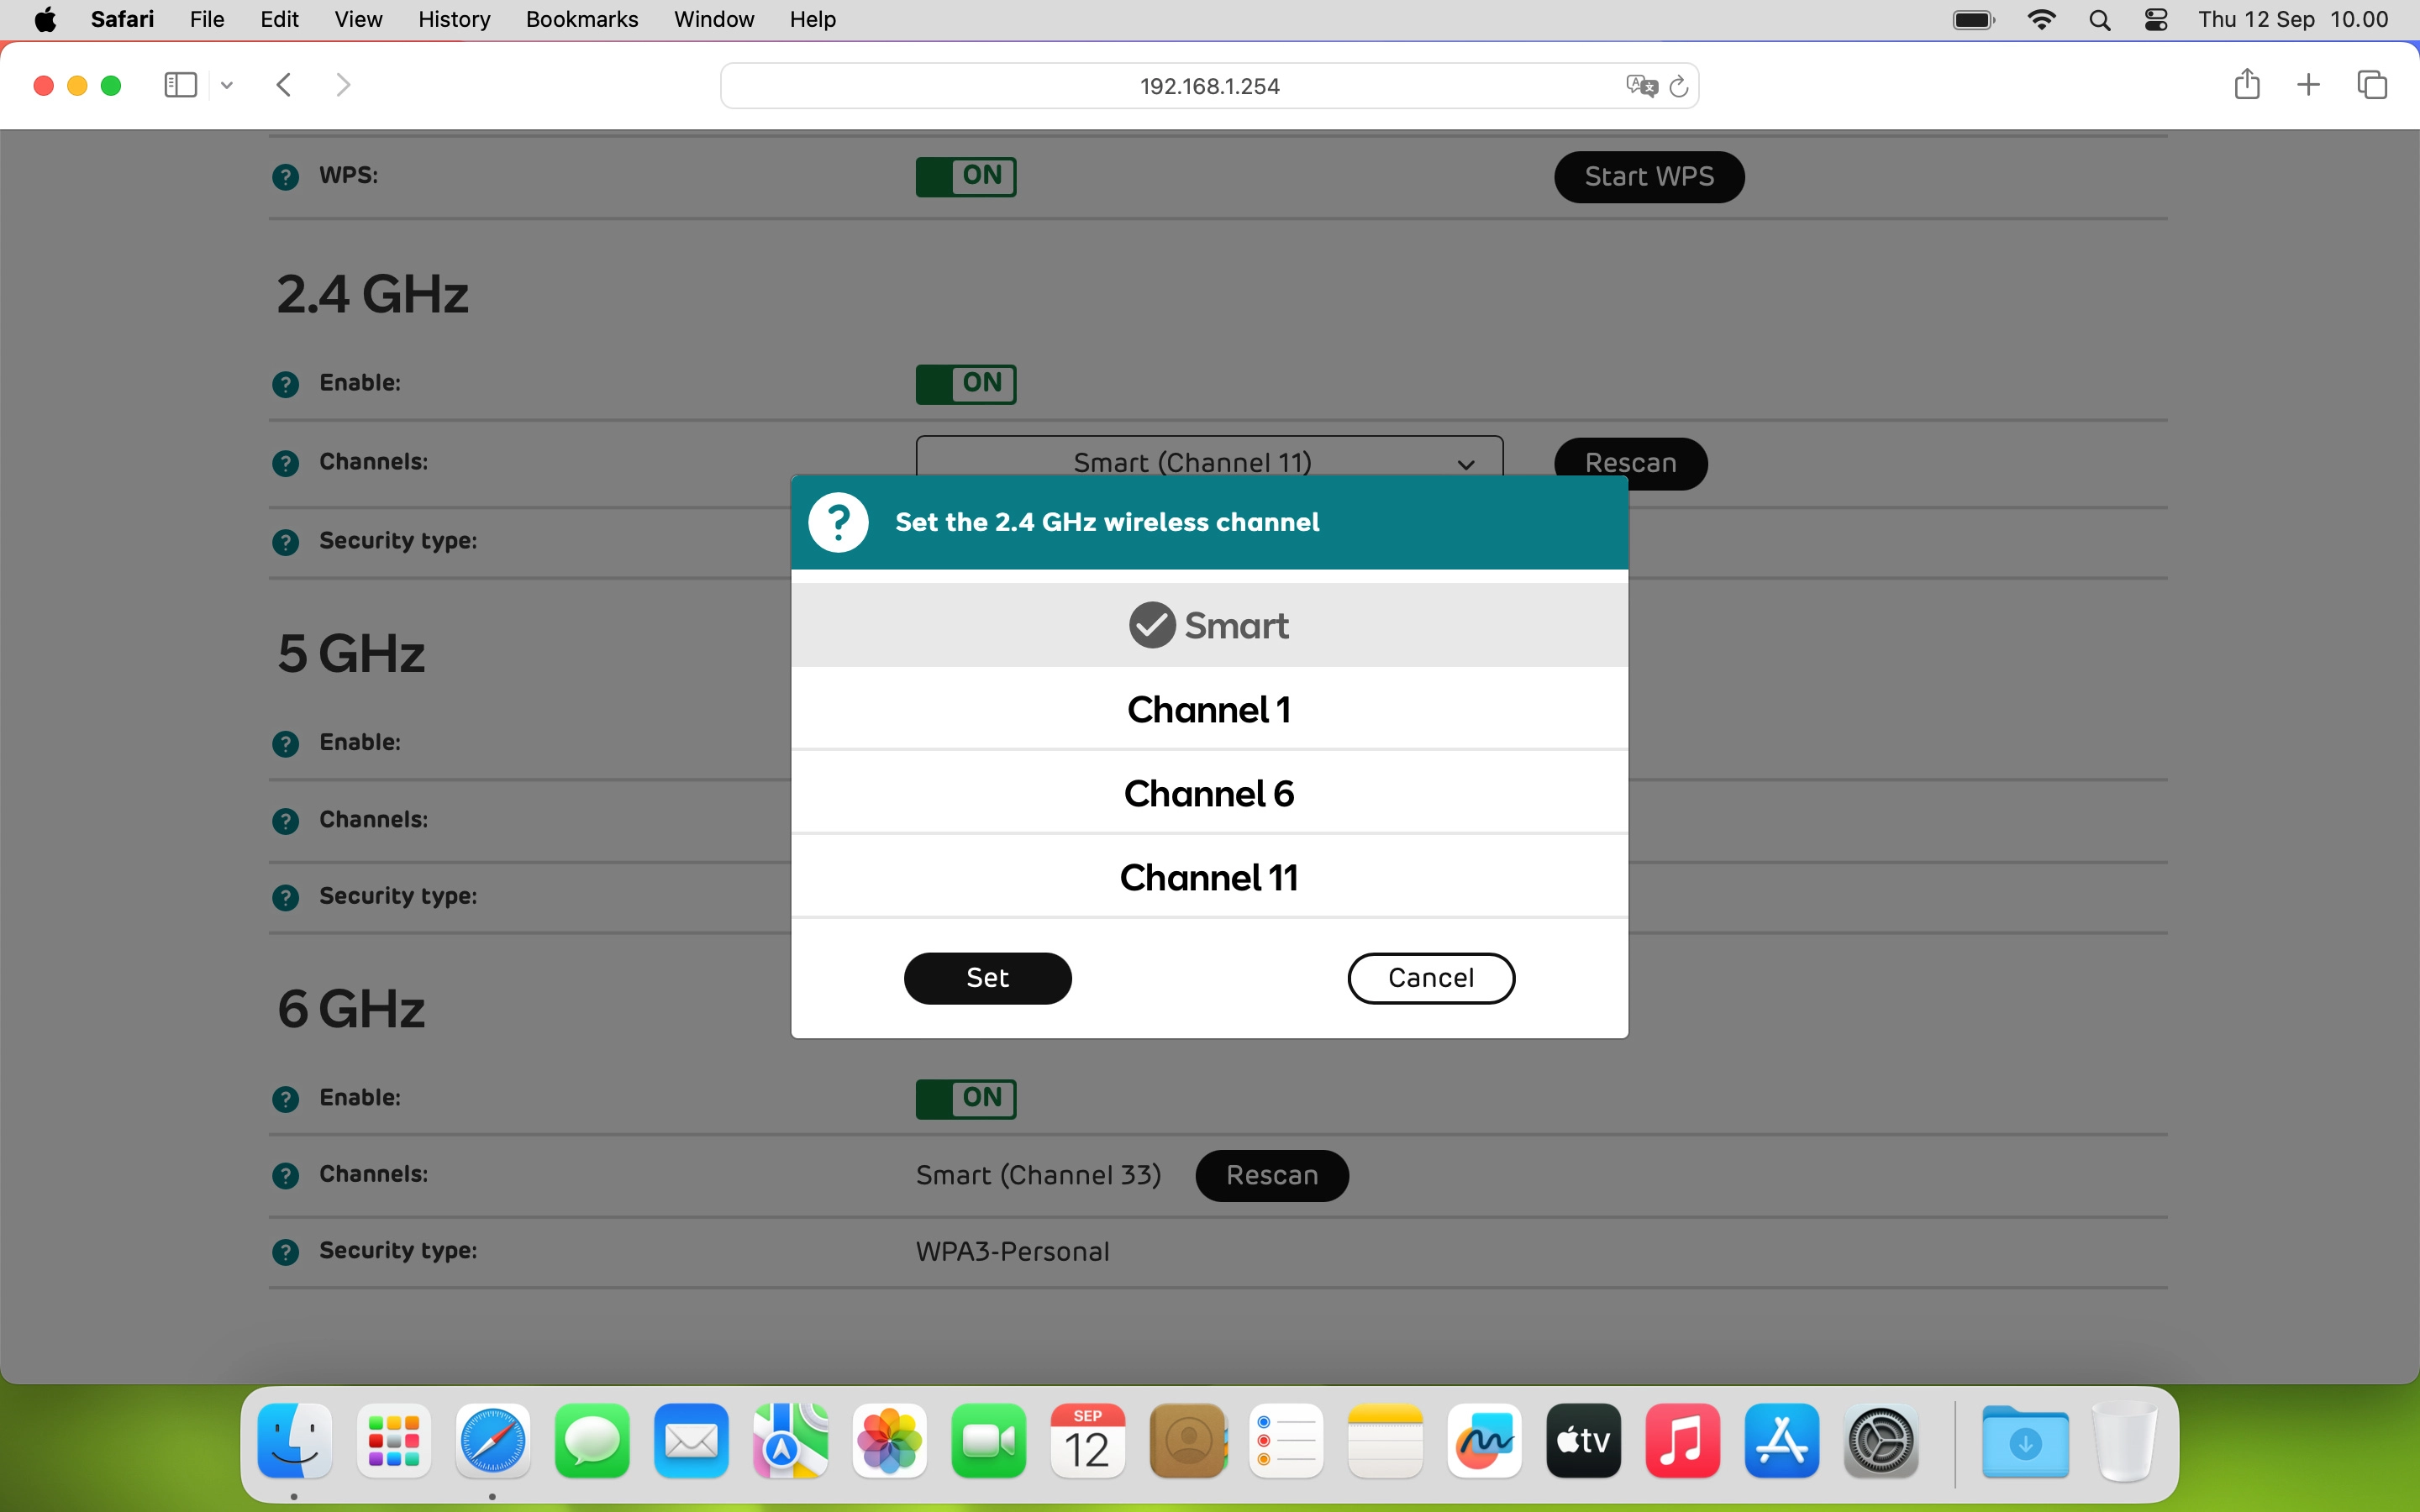
Task: Turn off the 6 GHz Enable toggle
Action: pos(966,1098)
